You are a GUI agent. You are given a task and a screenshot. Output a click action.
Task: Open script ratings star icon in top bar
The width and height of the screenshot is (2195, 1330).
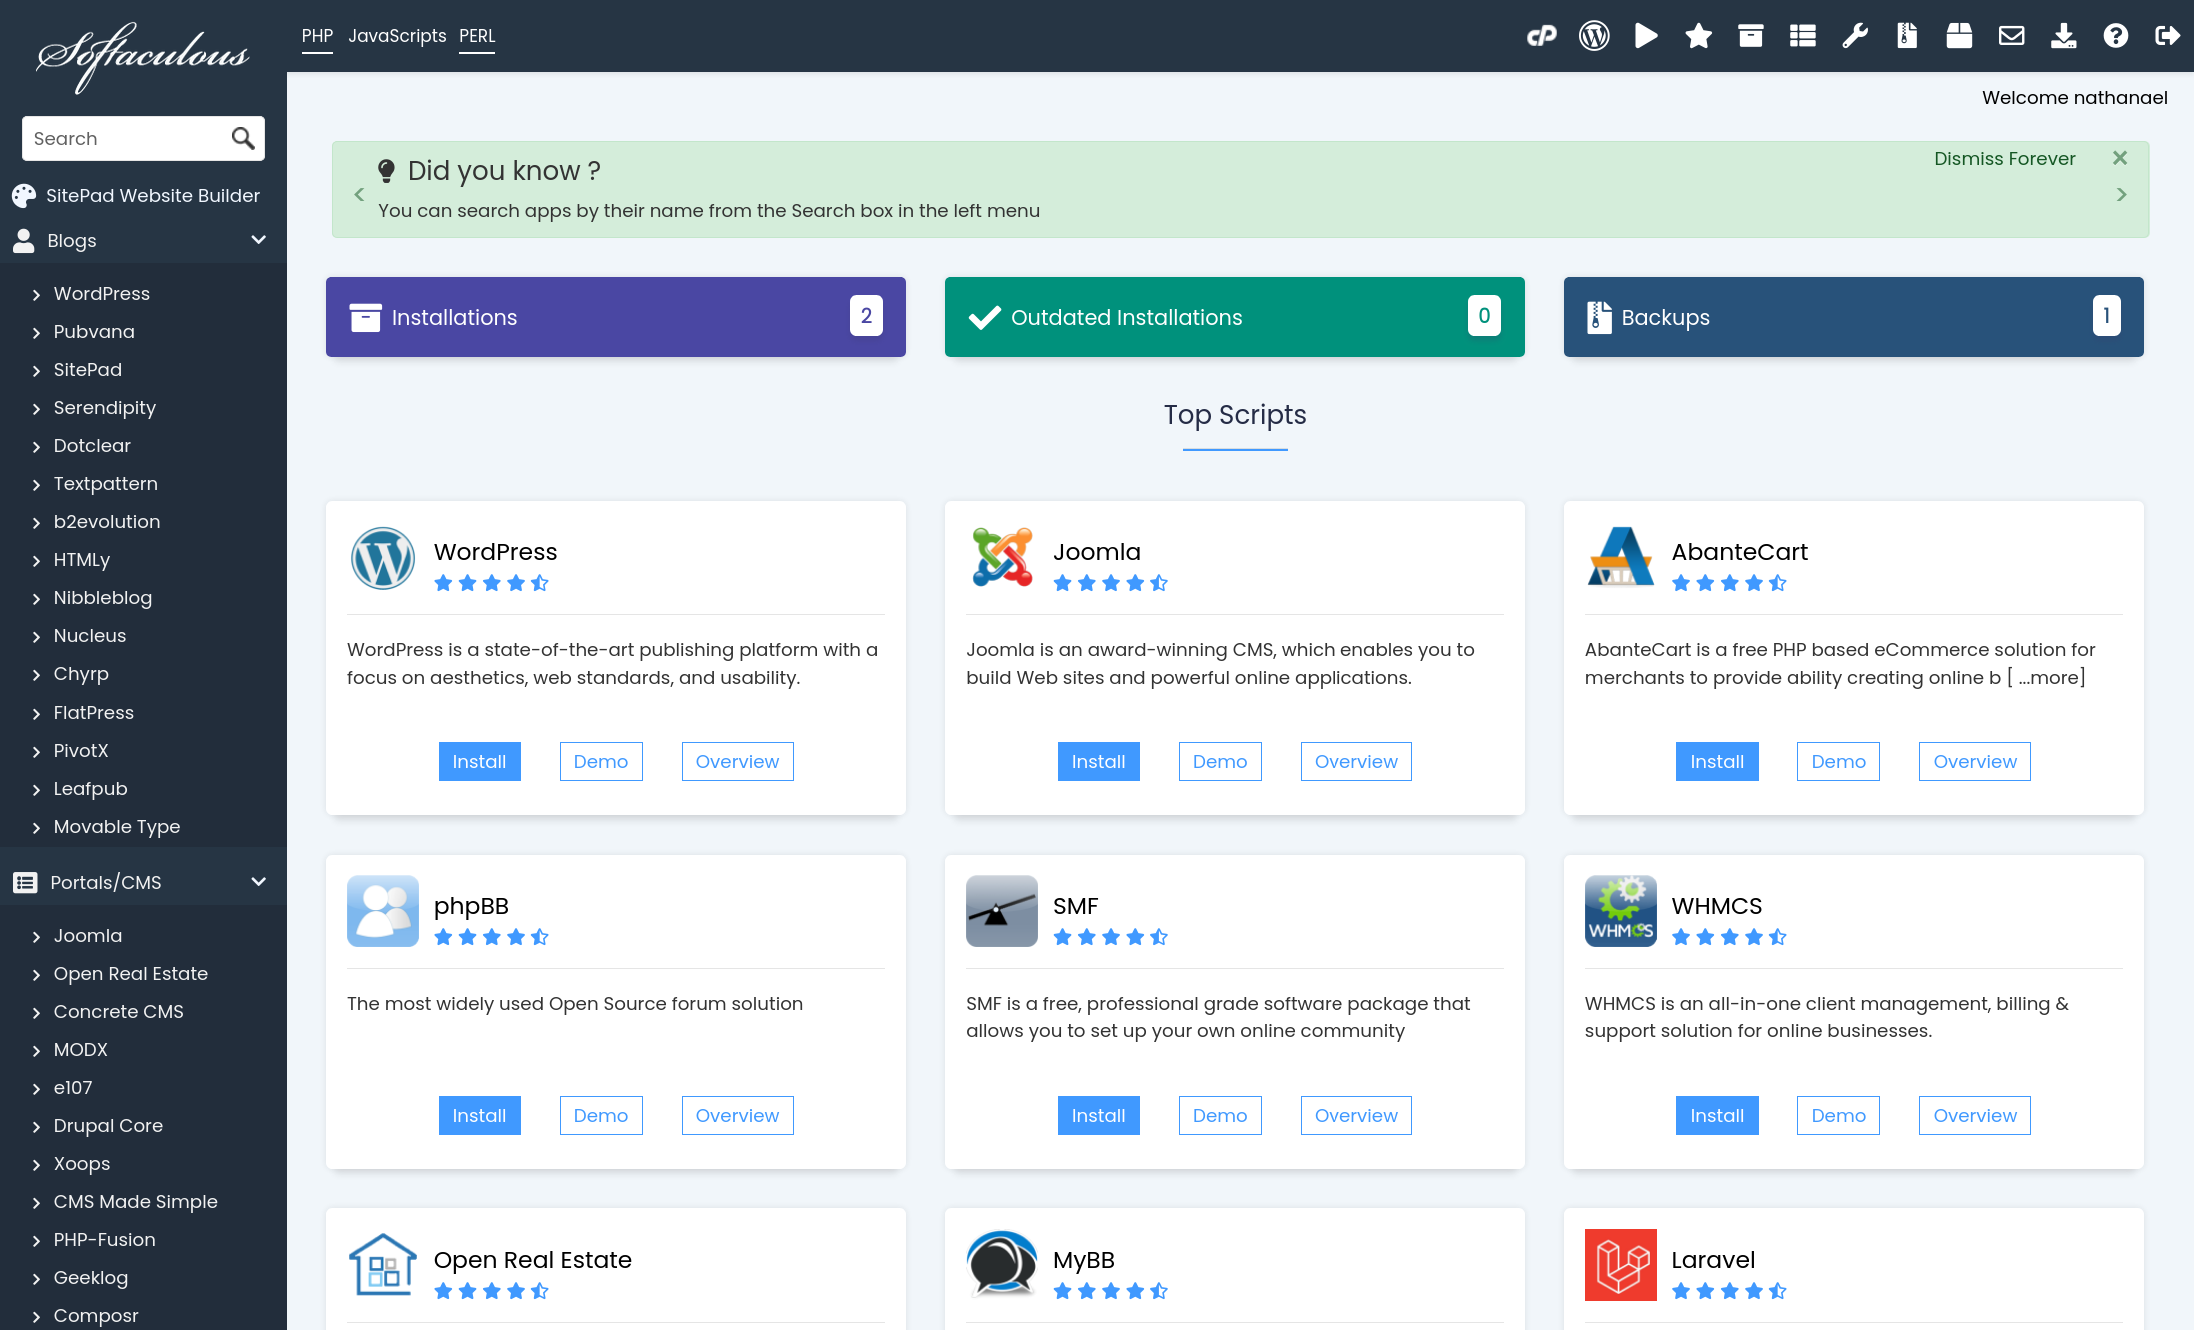1698,36
